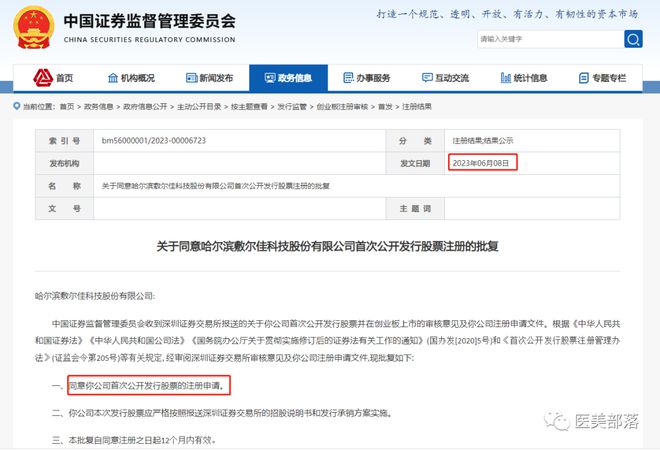Open the 专题专栏 navigation tab
660x450 pixels.
click(602, 78)
